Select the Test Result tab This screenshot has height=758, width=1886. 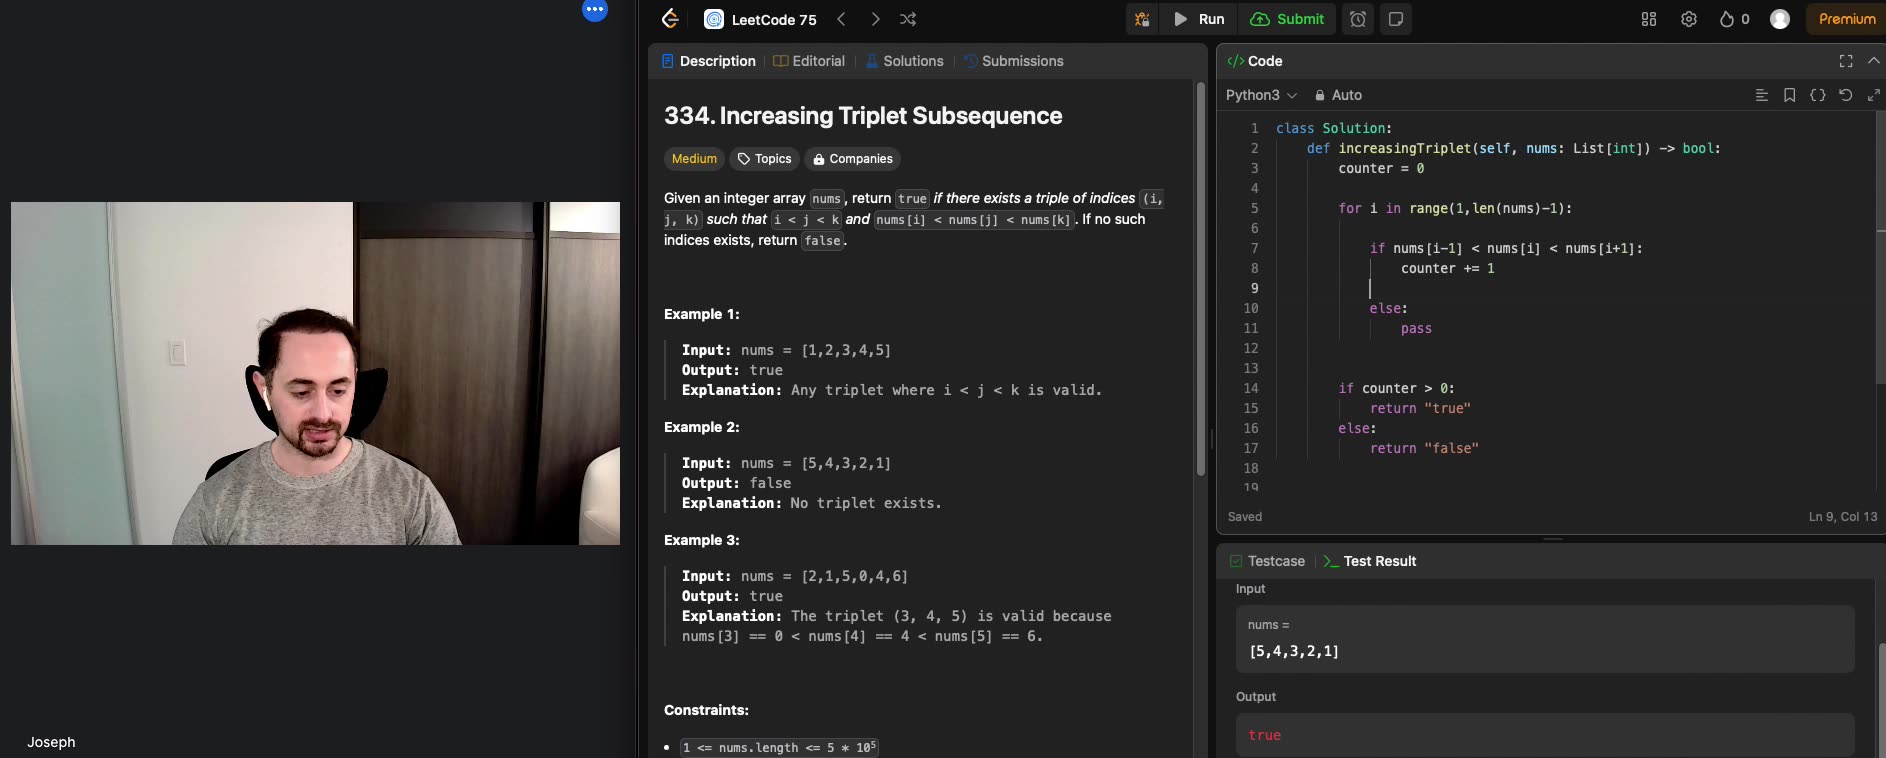(1370, 561)
